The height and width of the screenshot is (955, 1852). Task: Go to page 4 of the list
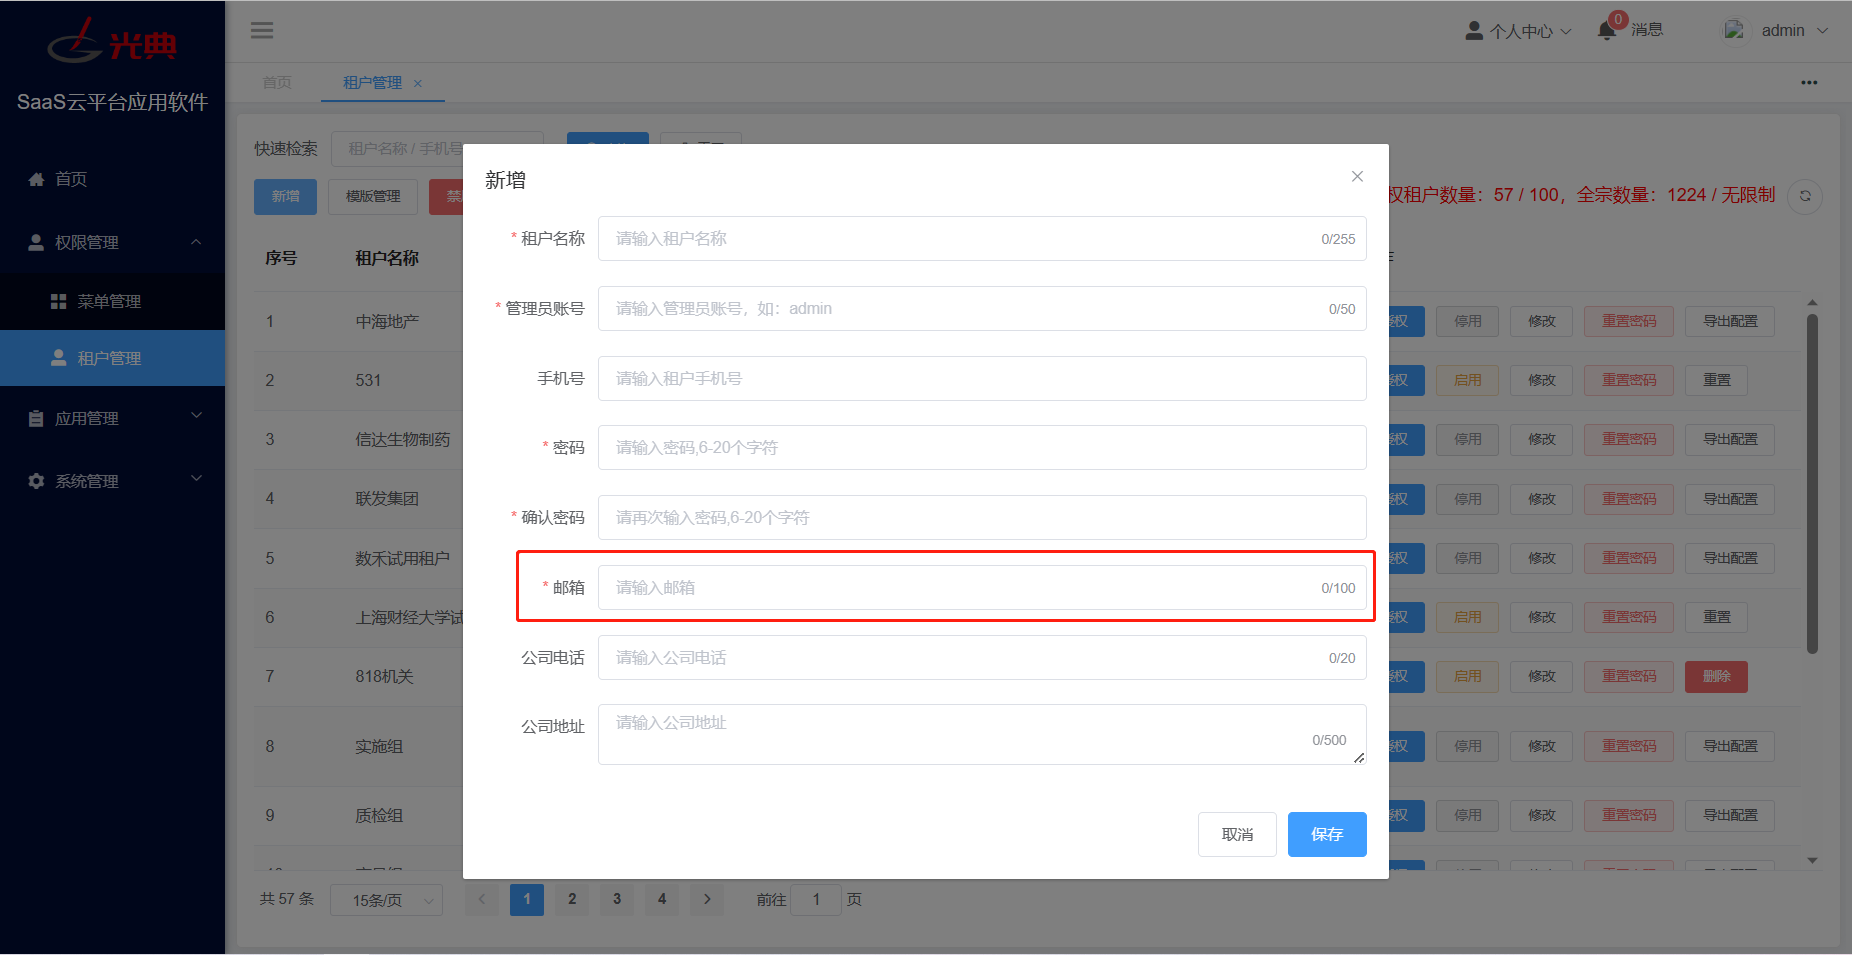(x=662, y=899)
